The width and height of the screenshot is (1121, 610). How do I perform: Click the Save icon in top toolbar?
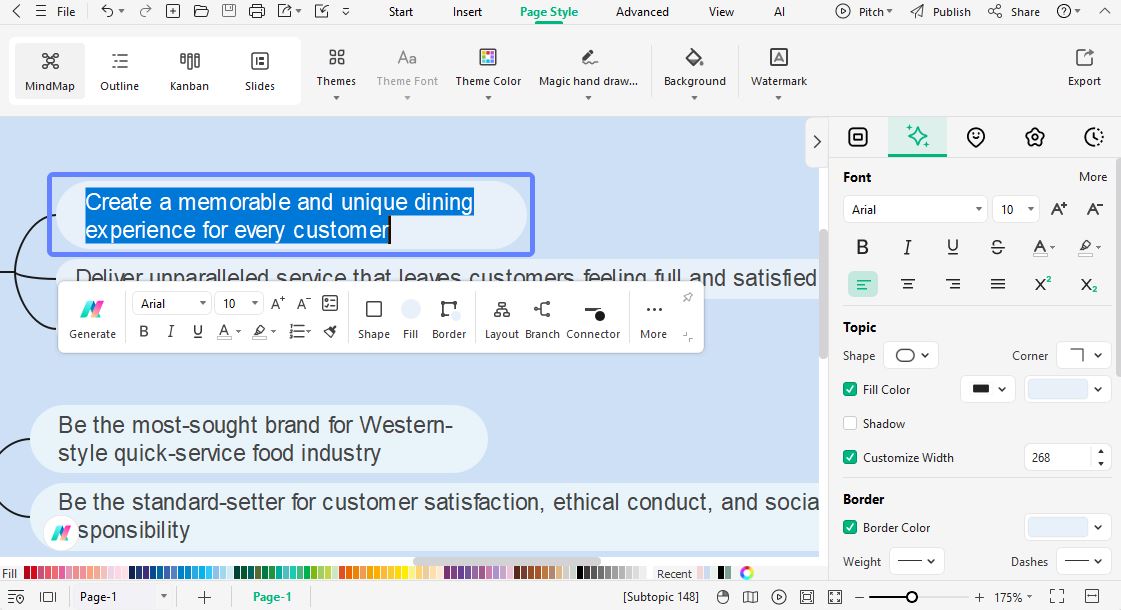(x=229, y=11)
